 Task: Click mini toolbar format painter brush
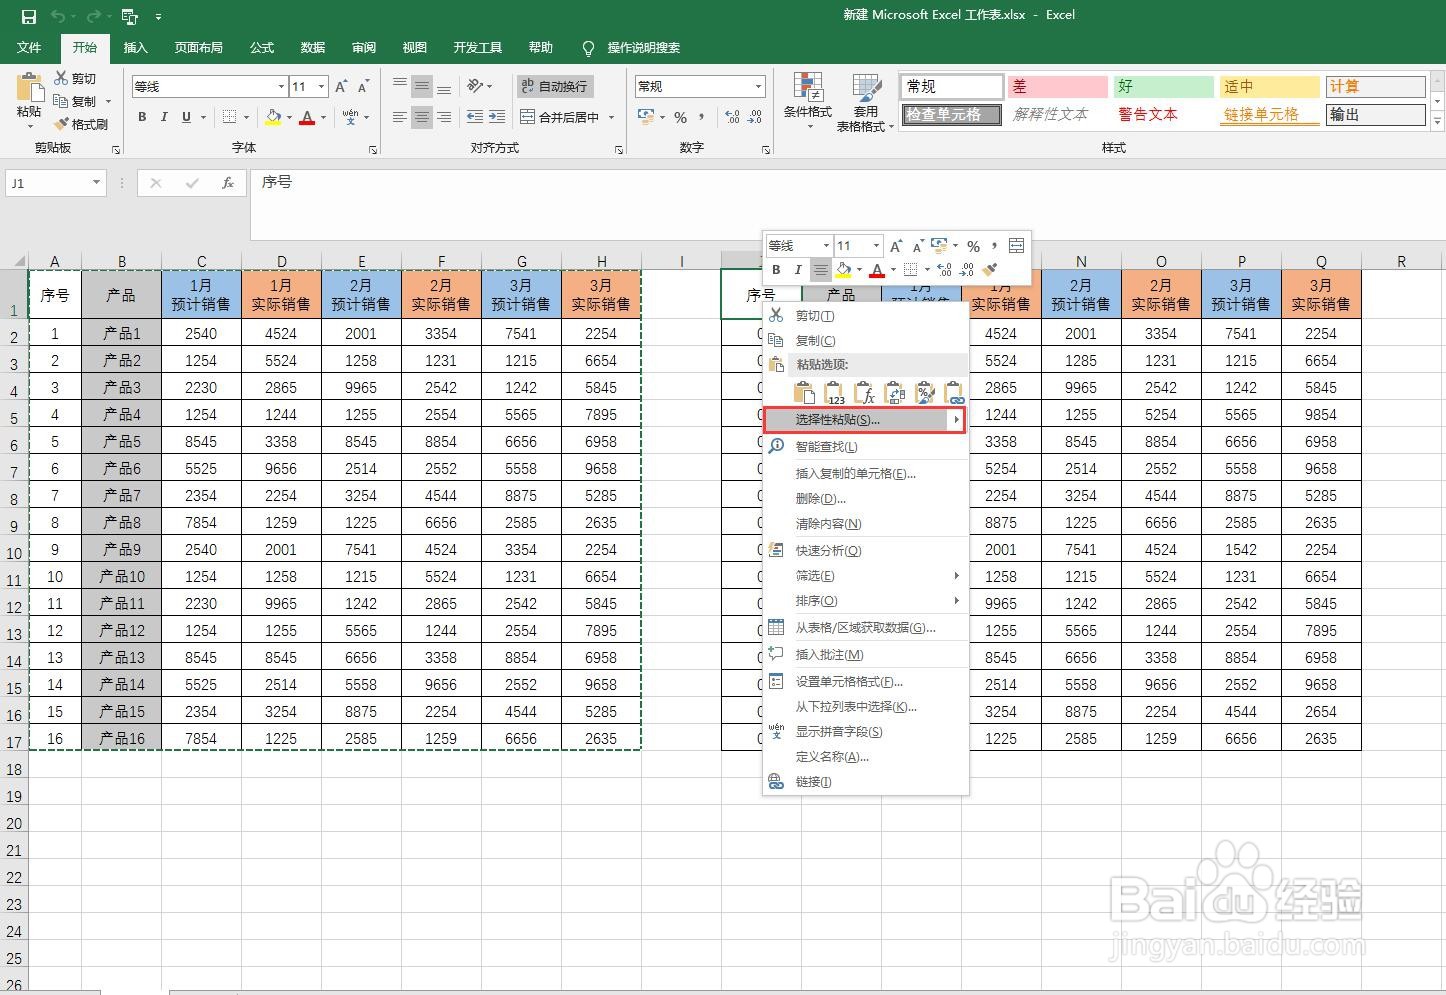pyautogui.click(x=990, y=270)
